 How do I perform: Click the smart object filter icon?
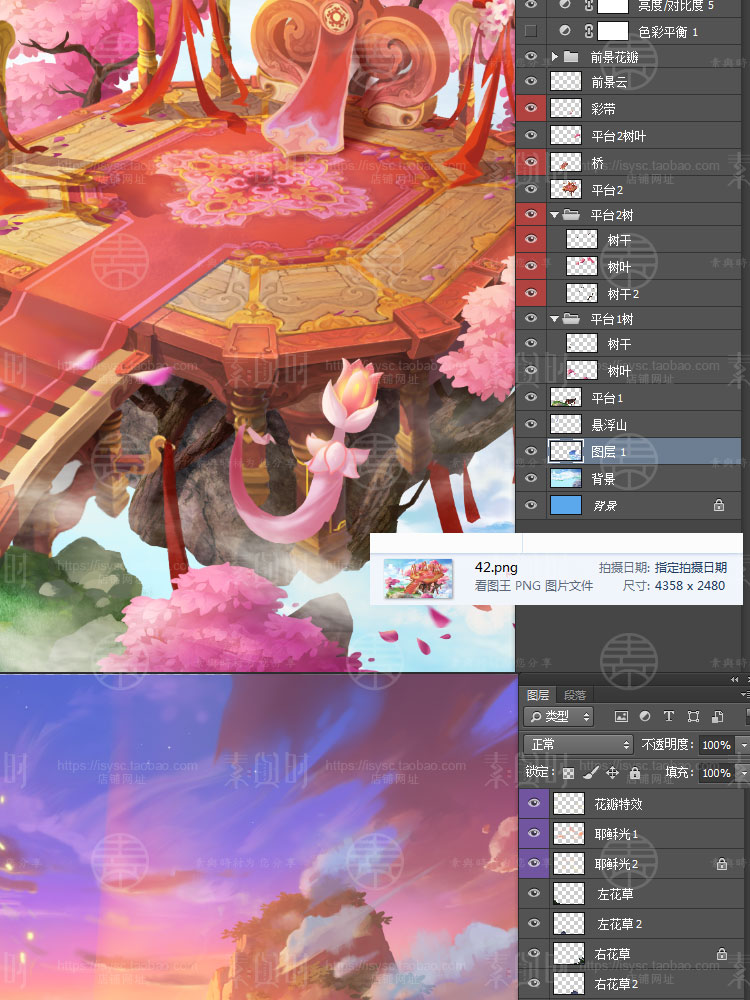(x=717, y=716)
